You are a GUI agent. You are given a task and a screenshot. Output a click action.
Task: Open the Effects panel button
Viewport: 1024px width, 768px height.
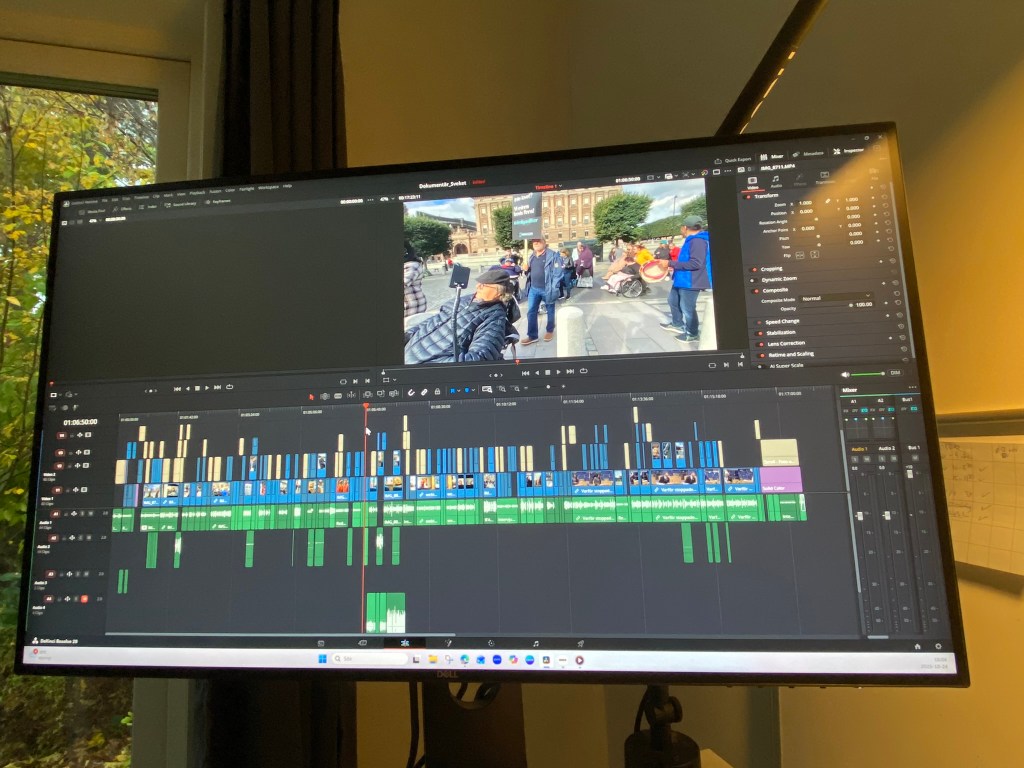click(x=122, y=209)
